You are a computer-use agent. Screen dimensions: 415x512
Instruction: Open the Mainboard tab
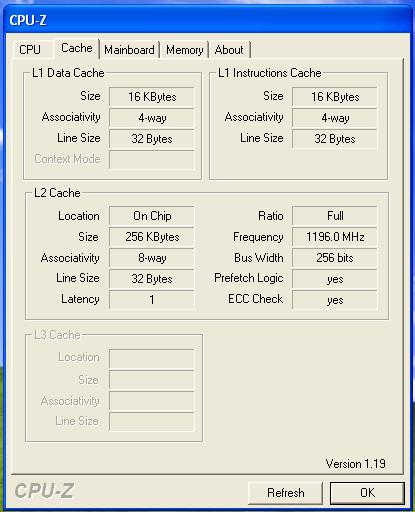[129, 50]
